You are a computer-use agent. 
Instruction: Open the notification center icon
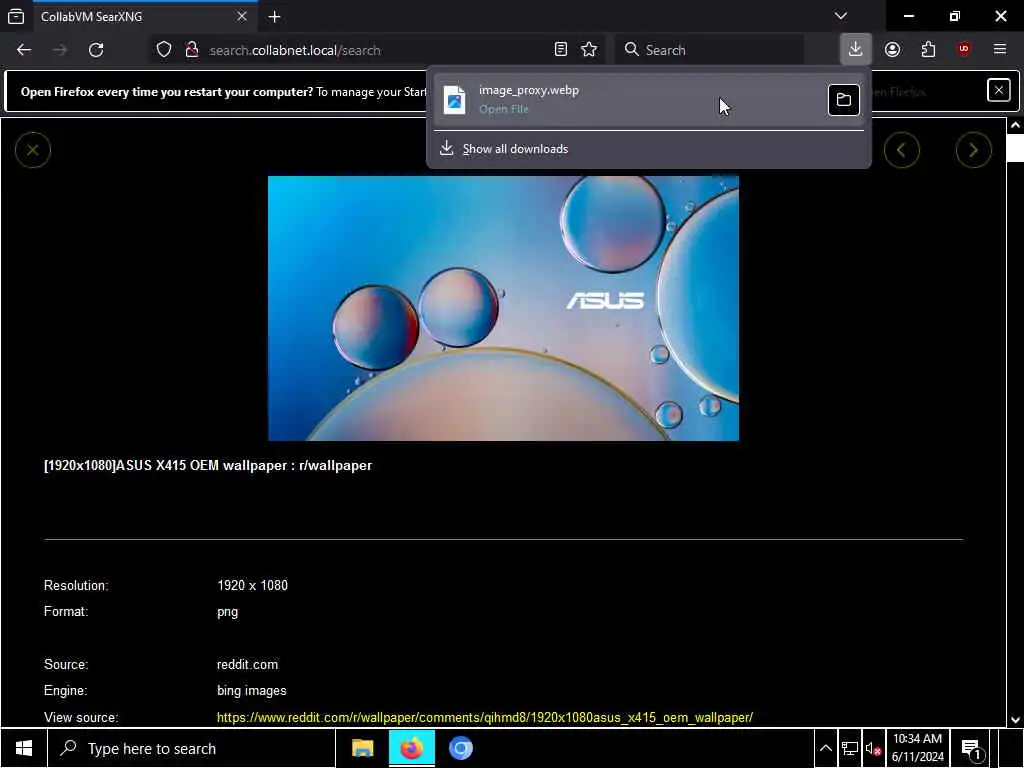971,748
